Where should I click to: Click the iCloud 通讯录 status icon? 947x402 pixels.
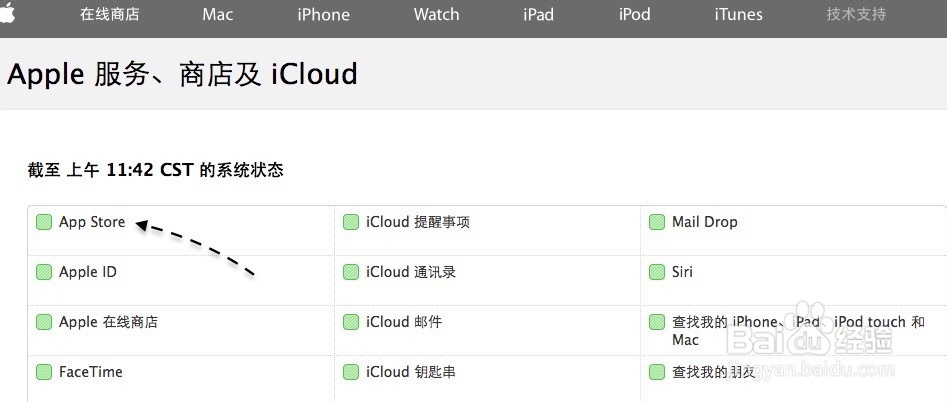(x=351, y=272)
